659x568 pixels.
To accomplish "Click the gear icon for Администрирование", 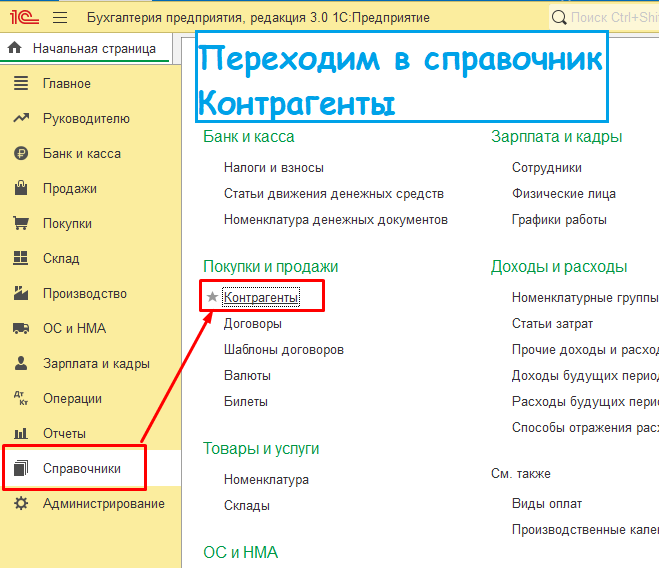I will pos(21,503).
